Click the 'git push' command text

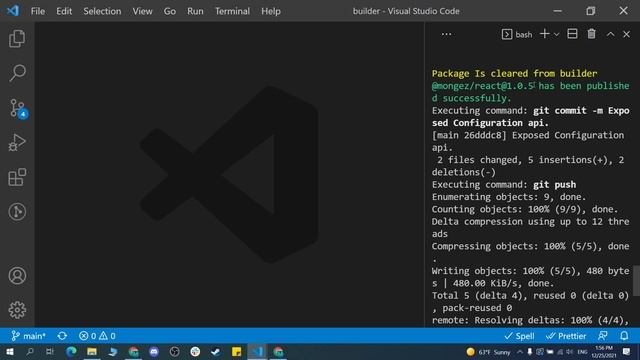[554, 184]
